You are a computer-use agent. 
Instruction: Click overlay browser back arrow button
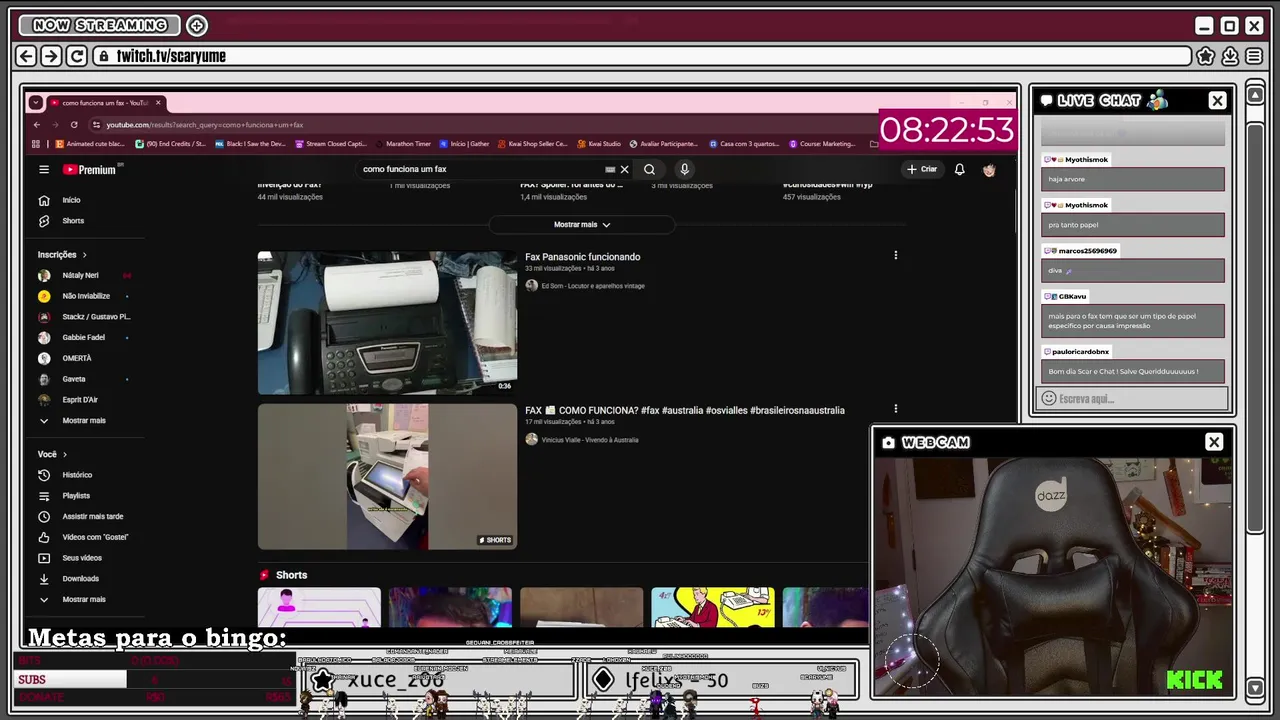[x=27, y=56]
